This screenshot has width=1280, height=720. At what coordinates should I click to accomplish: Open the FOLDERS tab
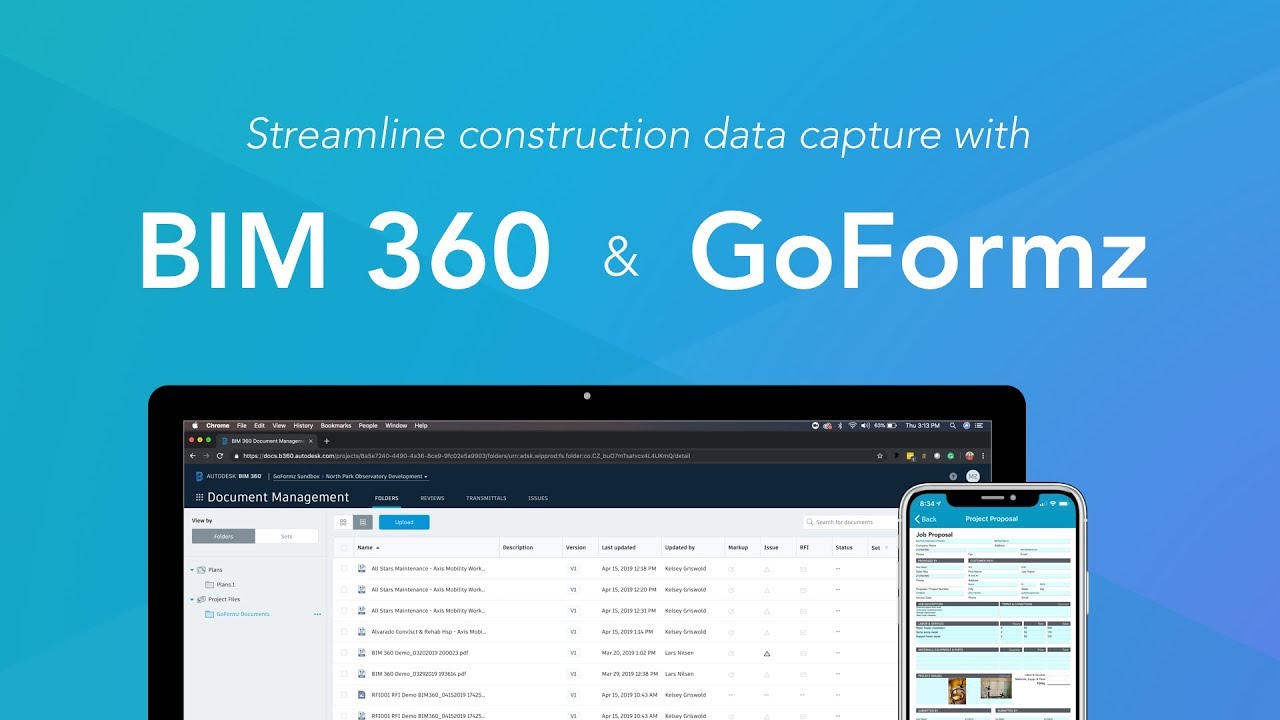[x=386, y=498]
